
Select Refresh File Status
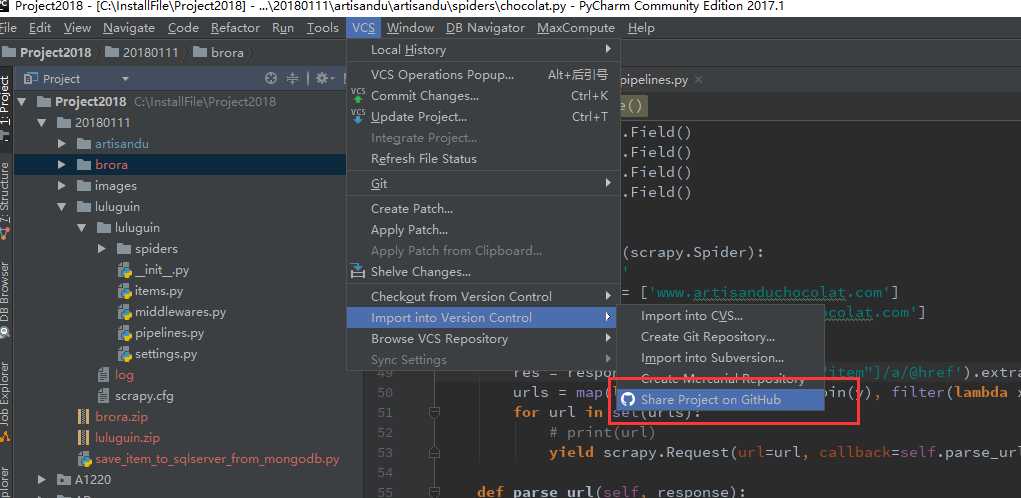483,159
